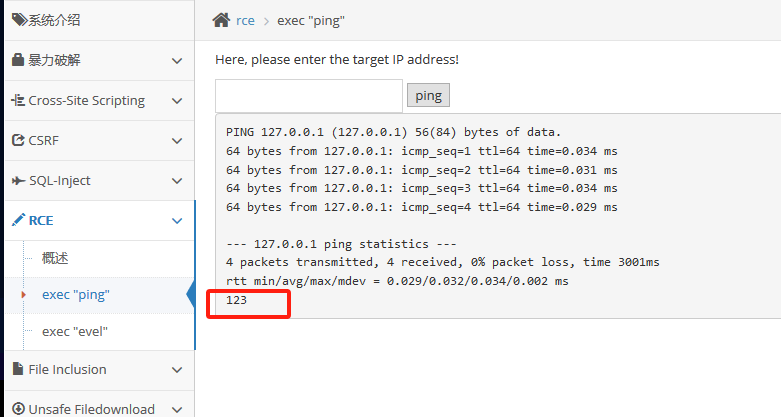The image size is (781, 417).
Task: Collapse the RCE section chevron
Action: (177, 221)
